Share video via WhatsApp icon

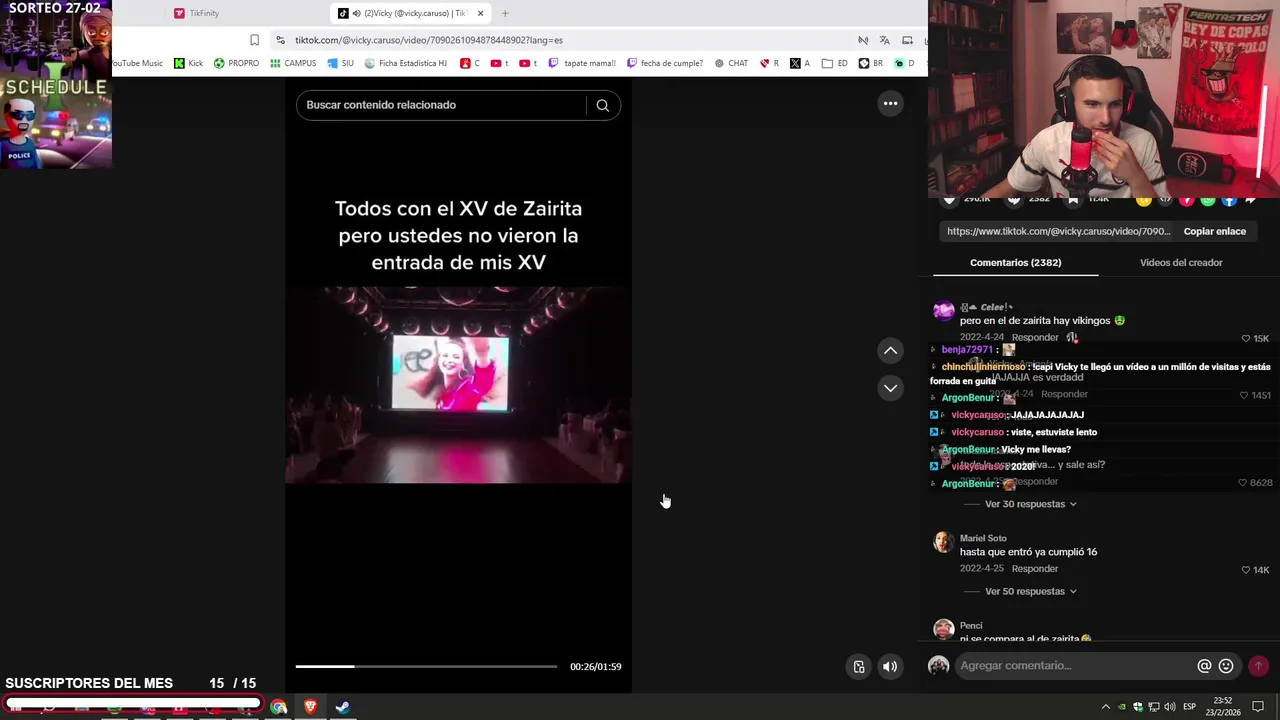click(1208, 200)
